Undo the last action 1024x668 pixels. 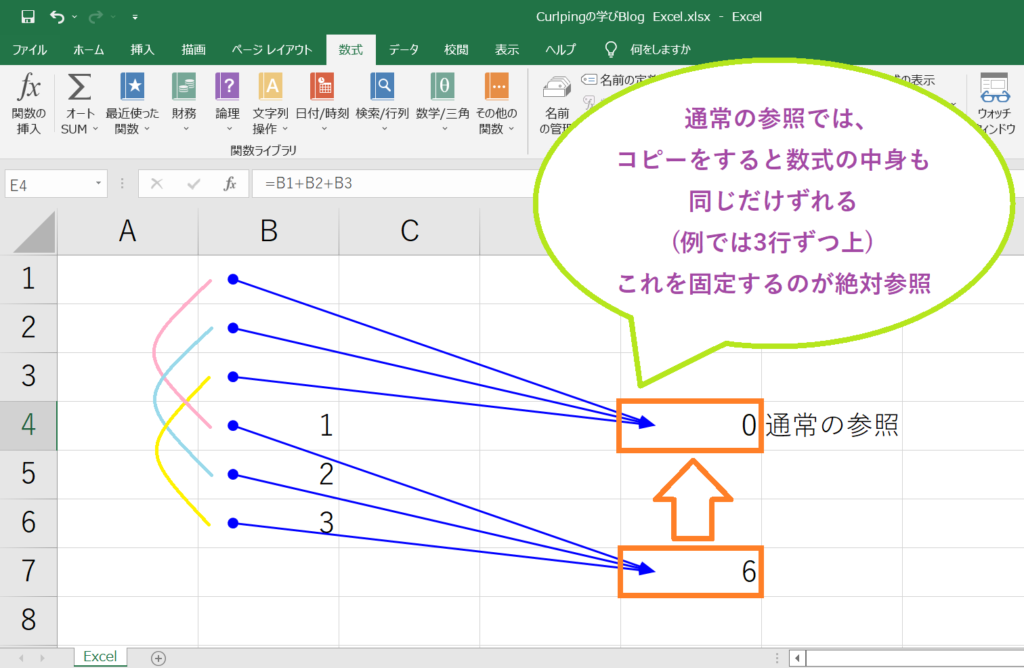coord(57,16)
